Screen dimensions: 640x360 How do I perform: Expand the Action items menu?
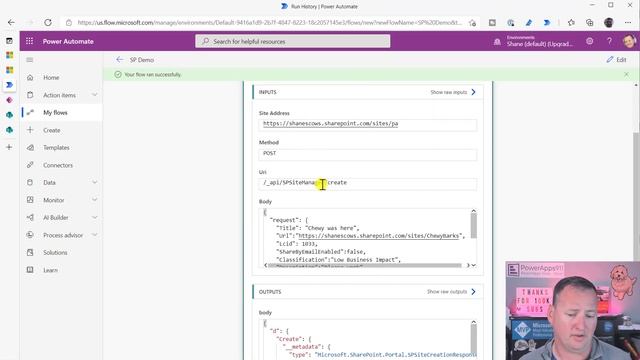click(95, 95)
